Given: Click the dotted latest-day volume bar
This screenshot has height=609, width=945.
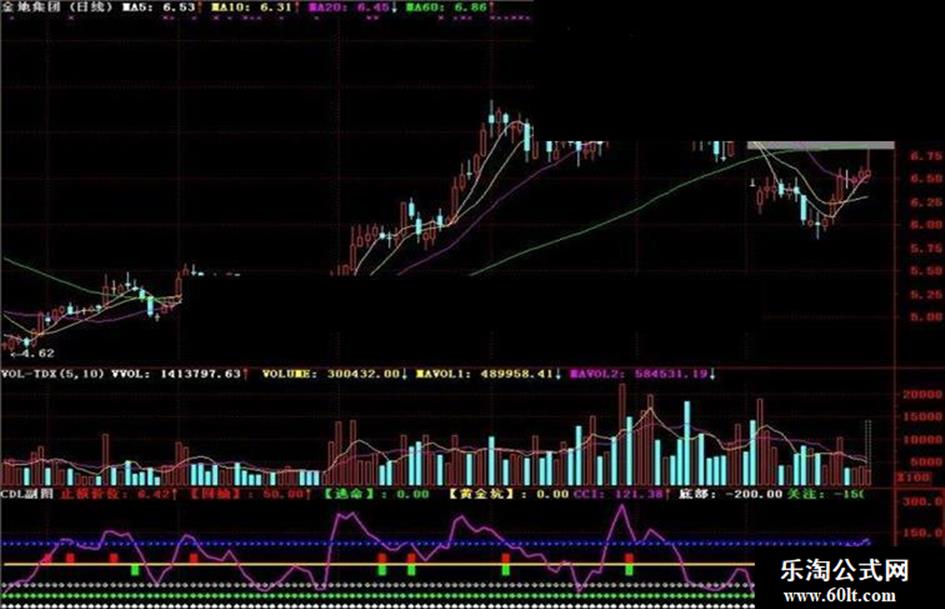Looking at the screenshot, I should pyautogui.click(x=868, y=453).
